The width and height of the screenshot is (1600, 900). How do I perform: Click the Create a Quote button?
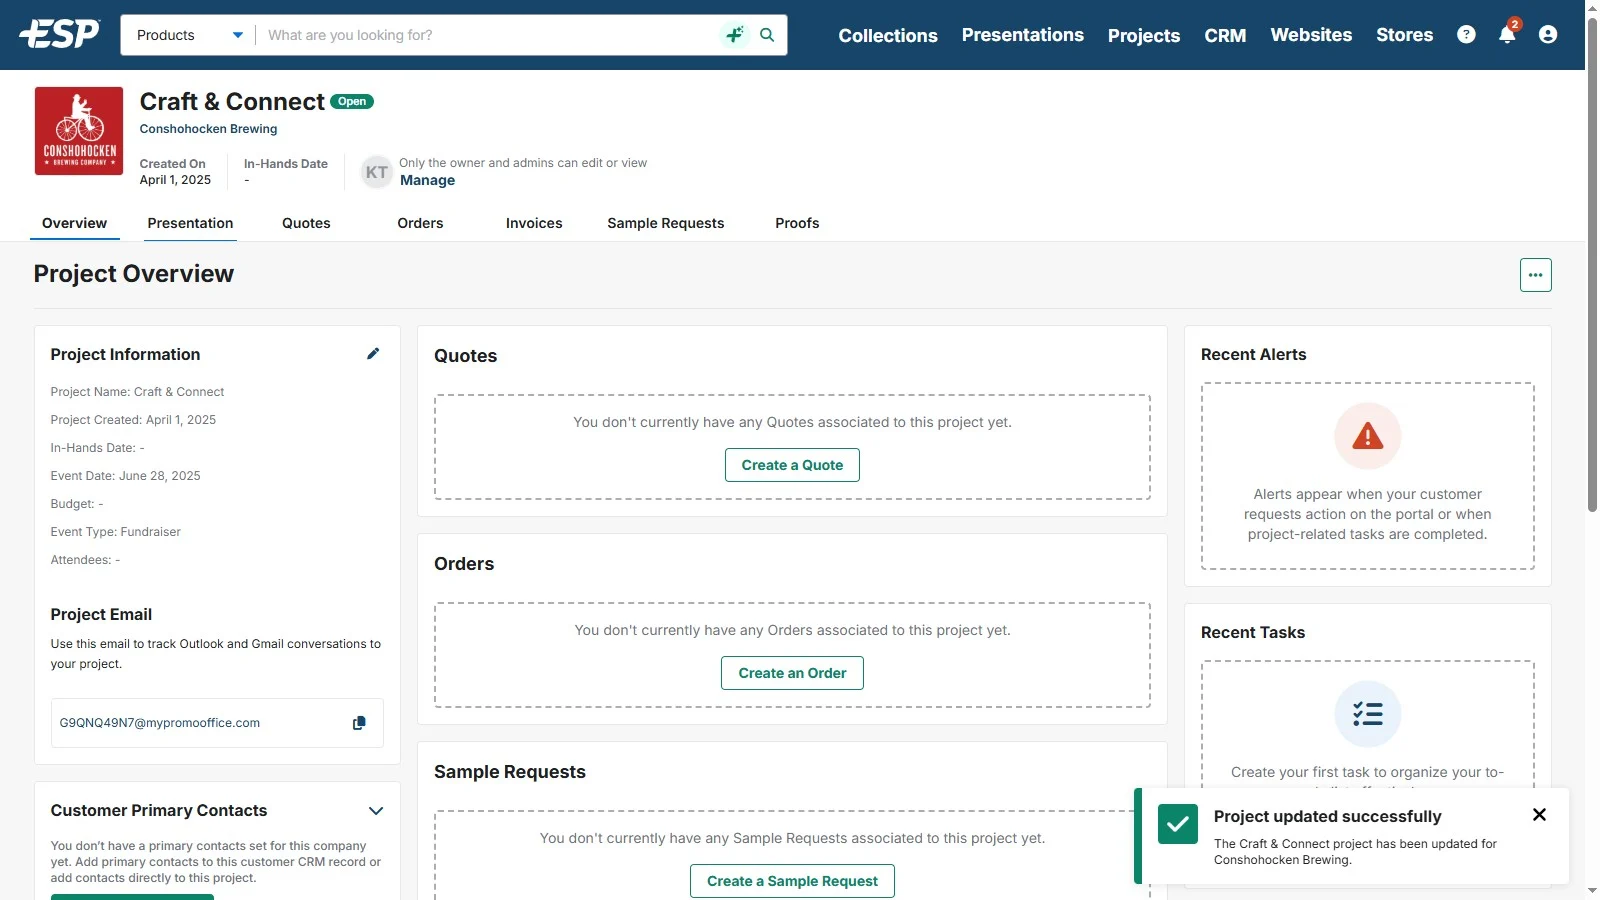[x=792, y=465]
